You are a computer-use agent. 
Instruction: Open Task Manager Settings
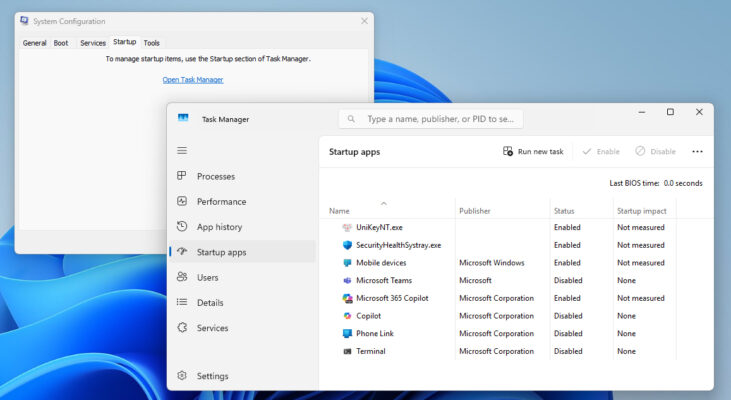coord(212,376)
